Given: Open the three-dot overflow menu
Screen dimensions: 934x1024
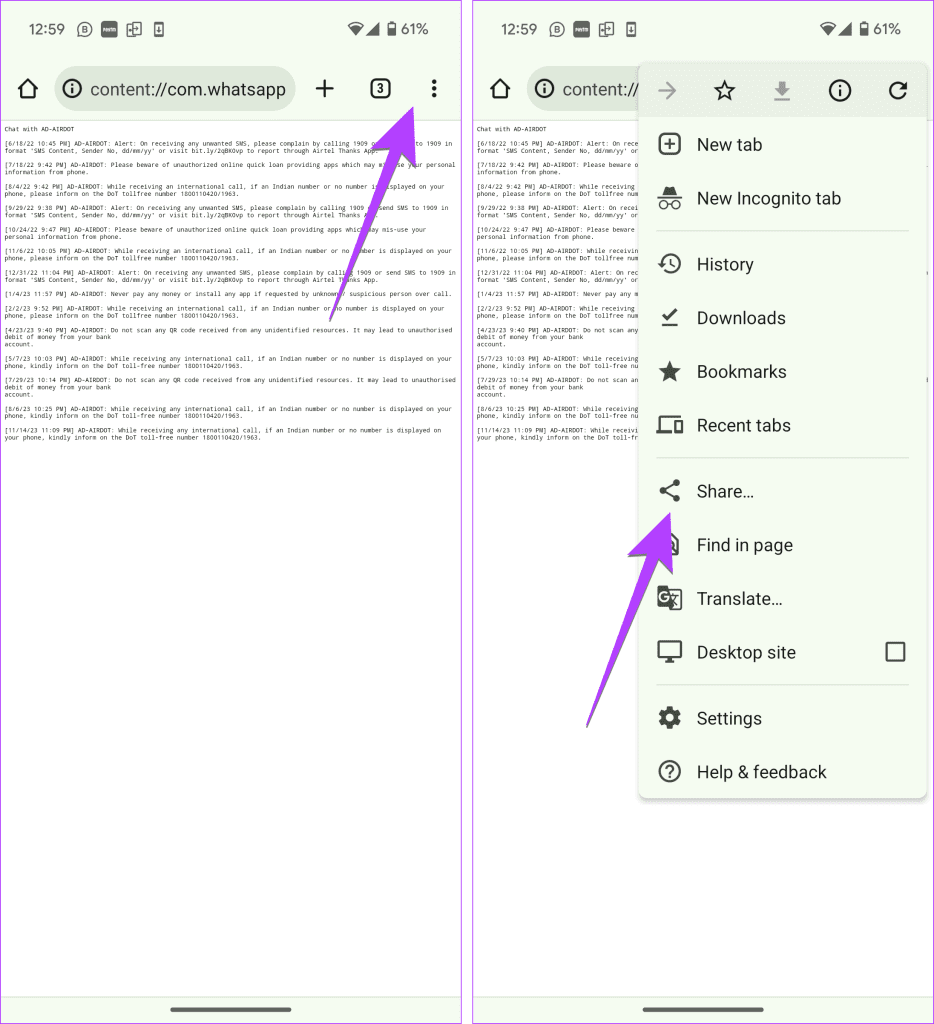Looking at the screenshot, I should tap(434, 89).
